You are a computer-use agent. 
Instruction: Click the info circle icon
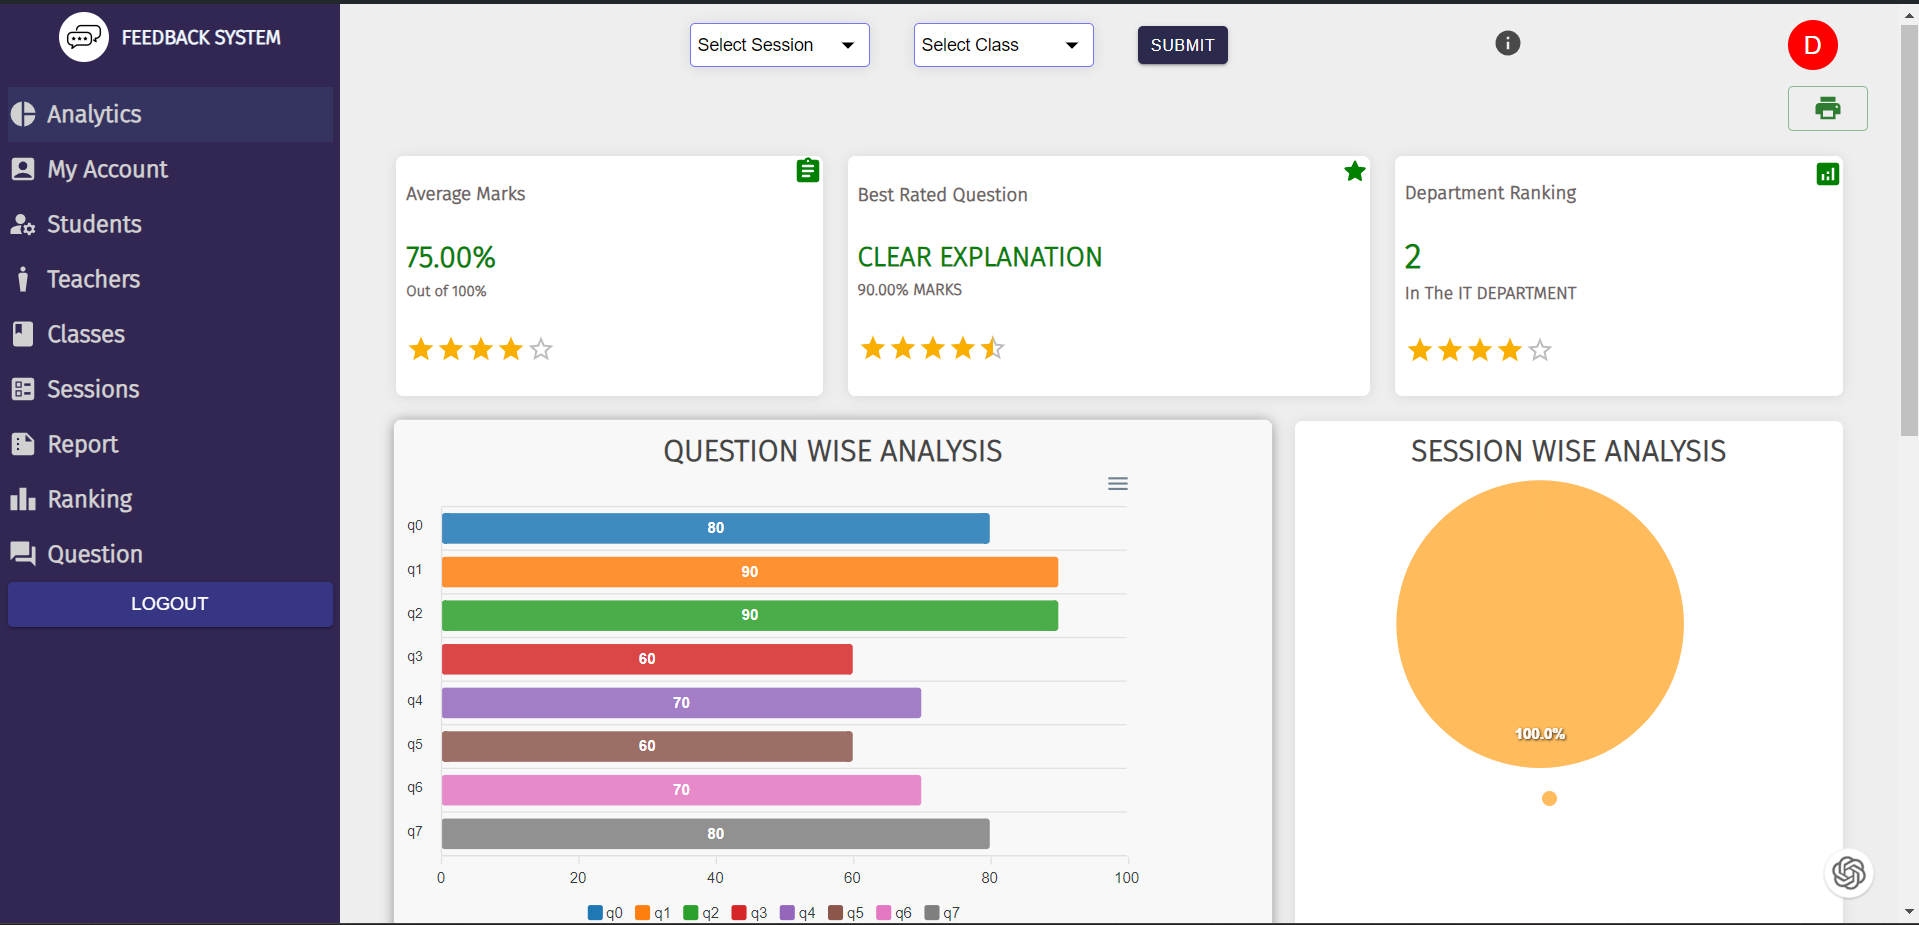tap(1508, 43)
